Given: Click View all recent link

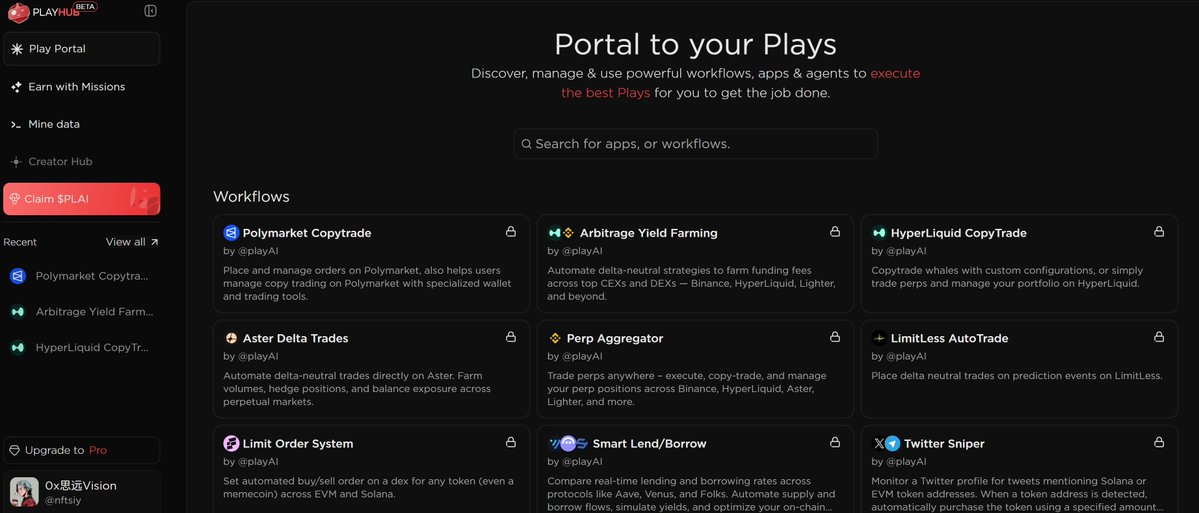Looking at the screenshot, I should [x=132, y=242].
